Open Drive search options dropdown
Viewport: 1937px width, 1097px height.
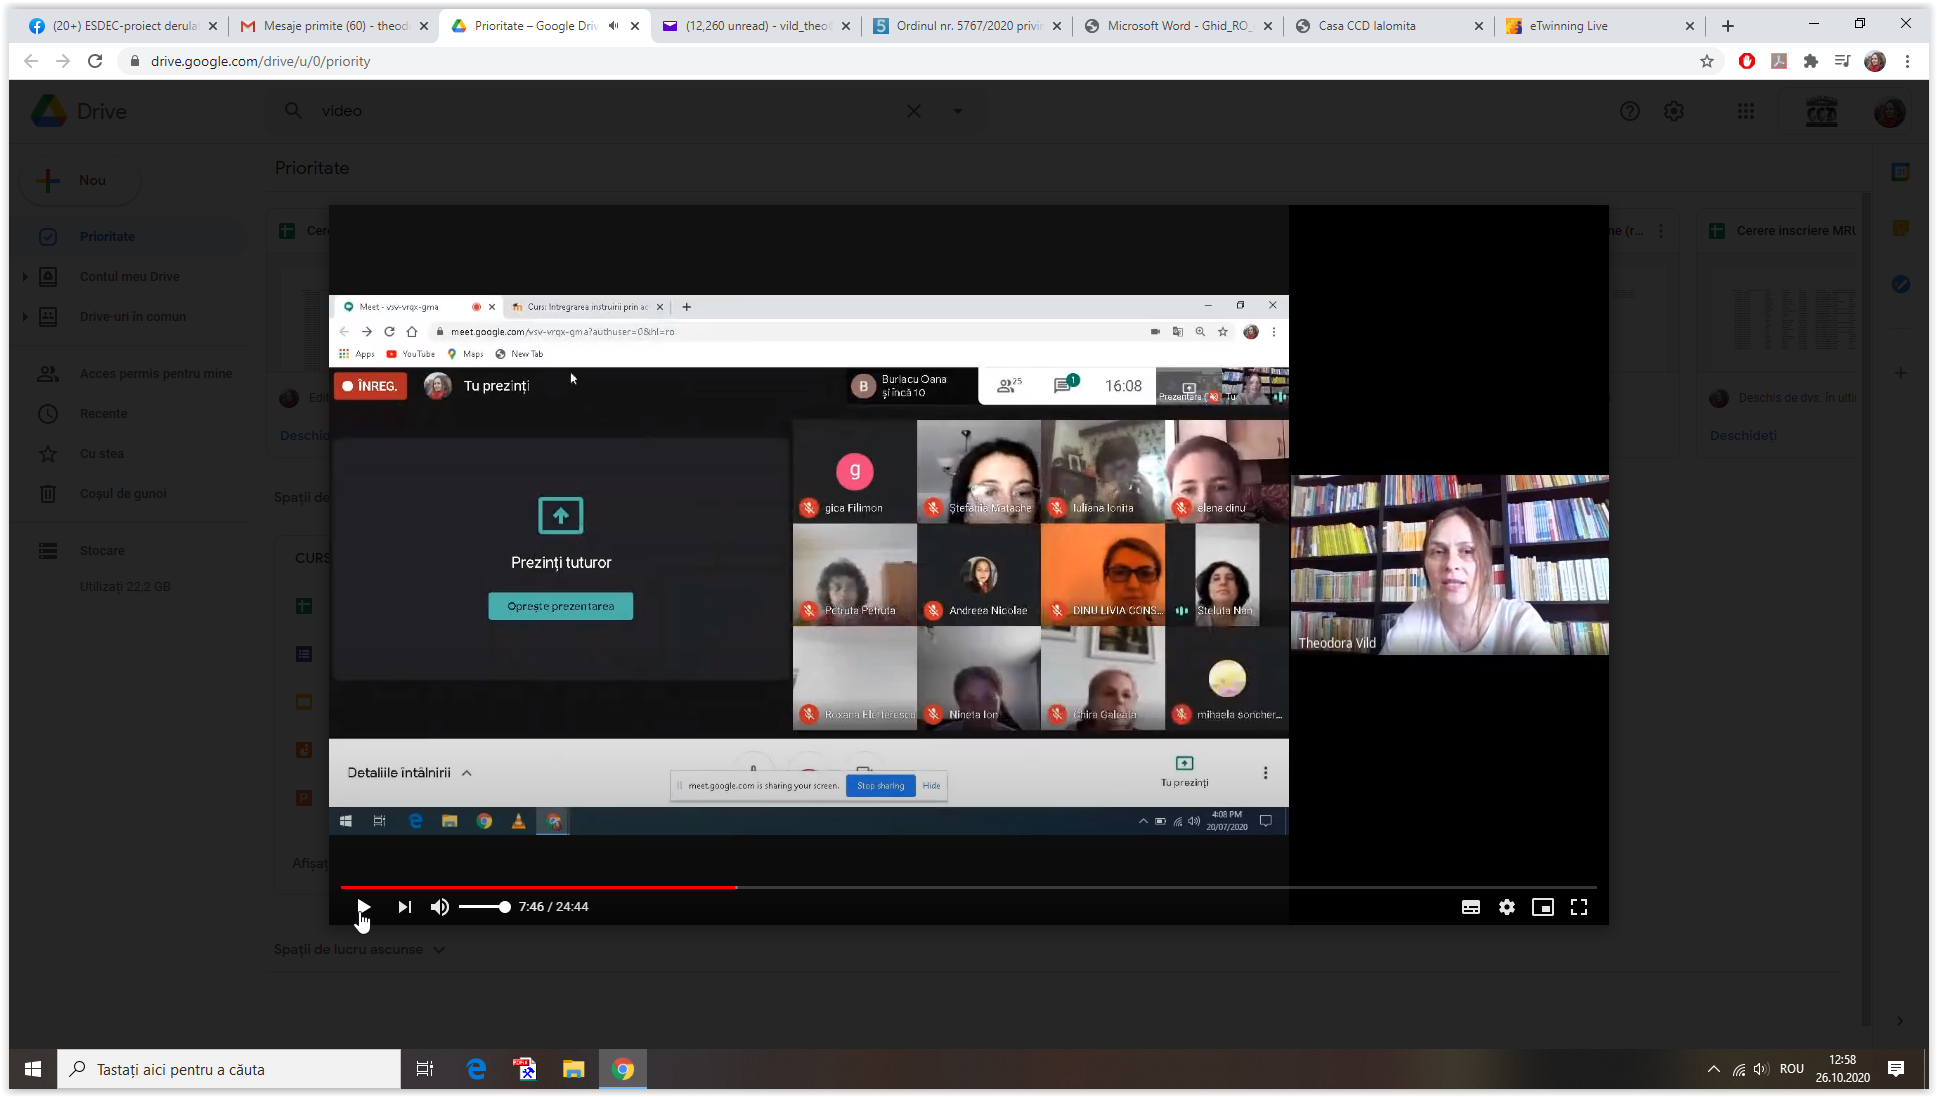tap(958, 111)
